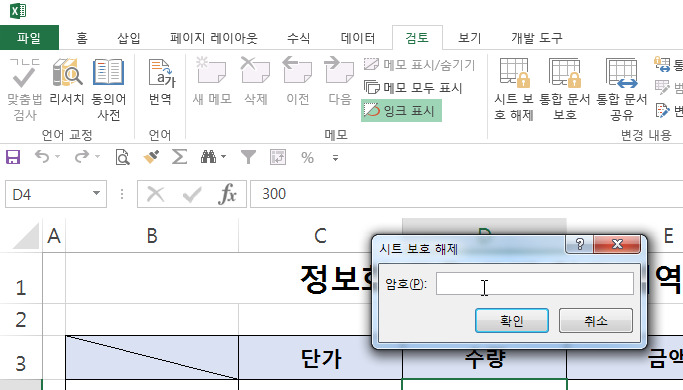Select row 1 header
683x390 pixels.
pyautogui.click(x=21, y=278)
